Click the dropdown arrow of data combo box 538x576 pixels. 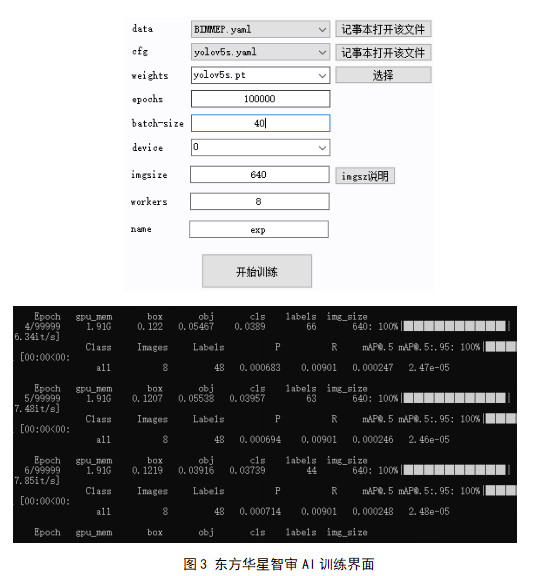point(322,30)
